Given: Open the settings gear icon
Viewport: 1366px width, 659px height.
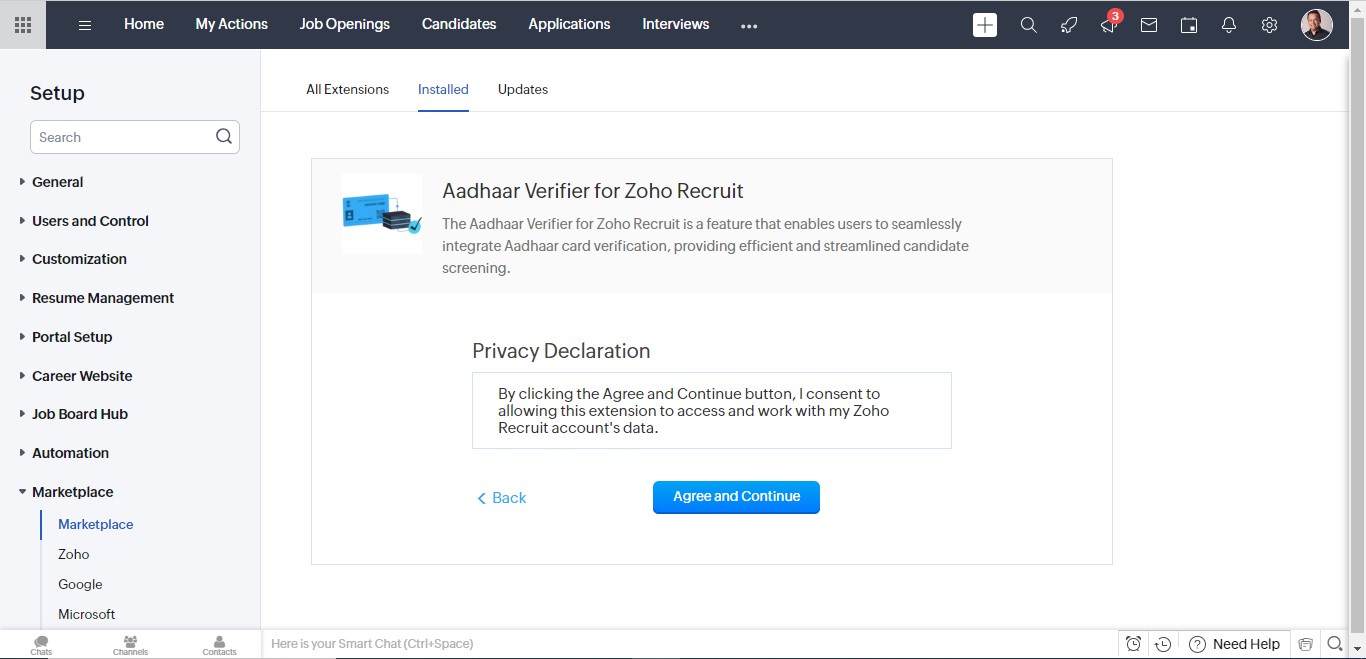Looking at the screenshot, I should [1269, 25].
